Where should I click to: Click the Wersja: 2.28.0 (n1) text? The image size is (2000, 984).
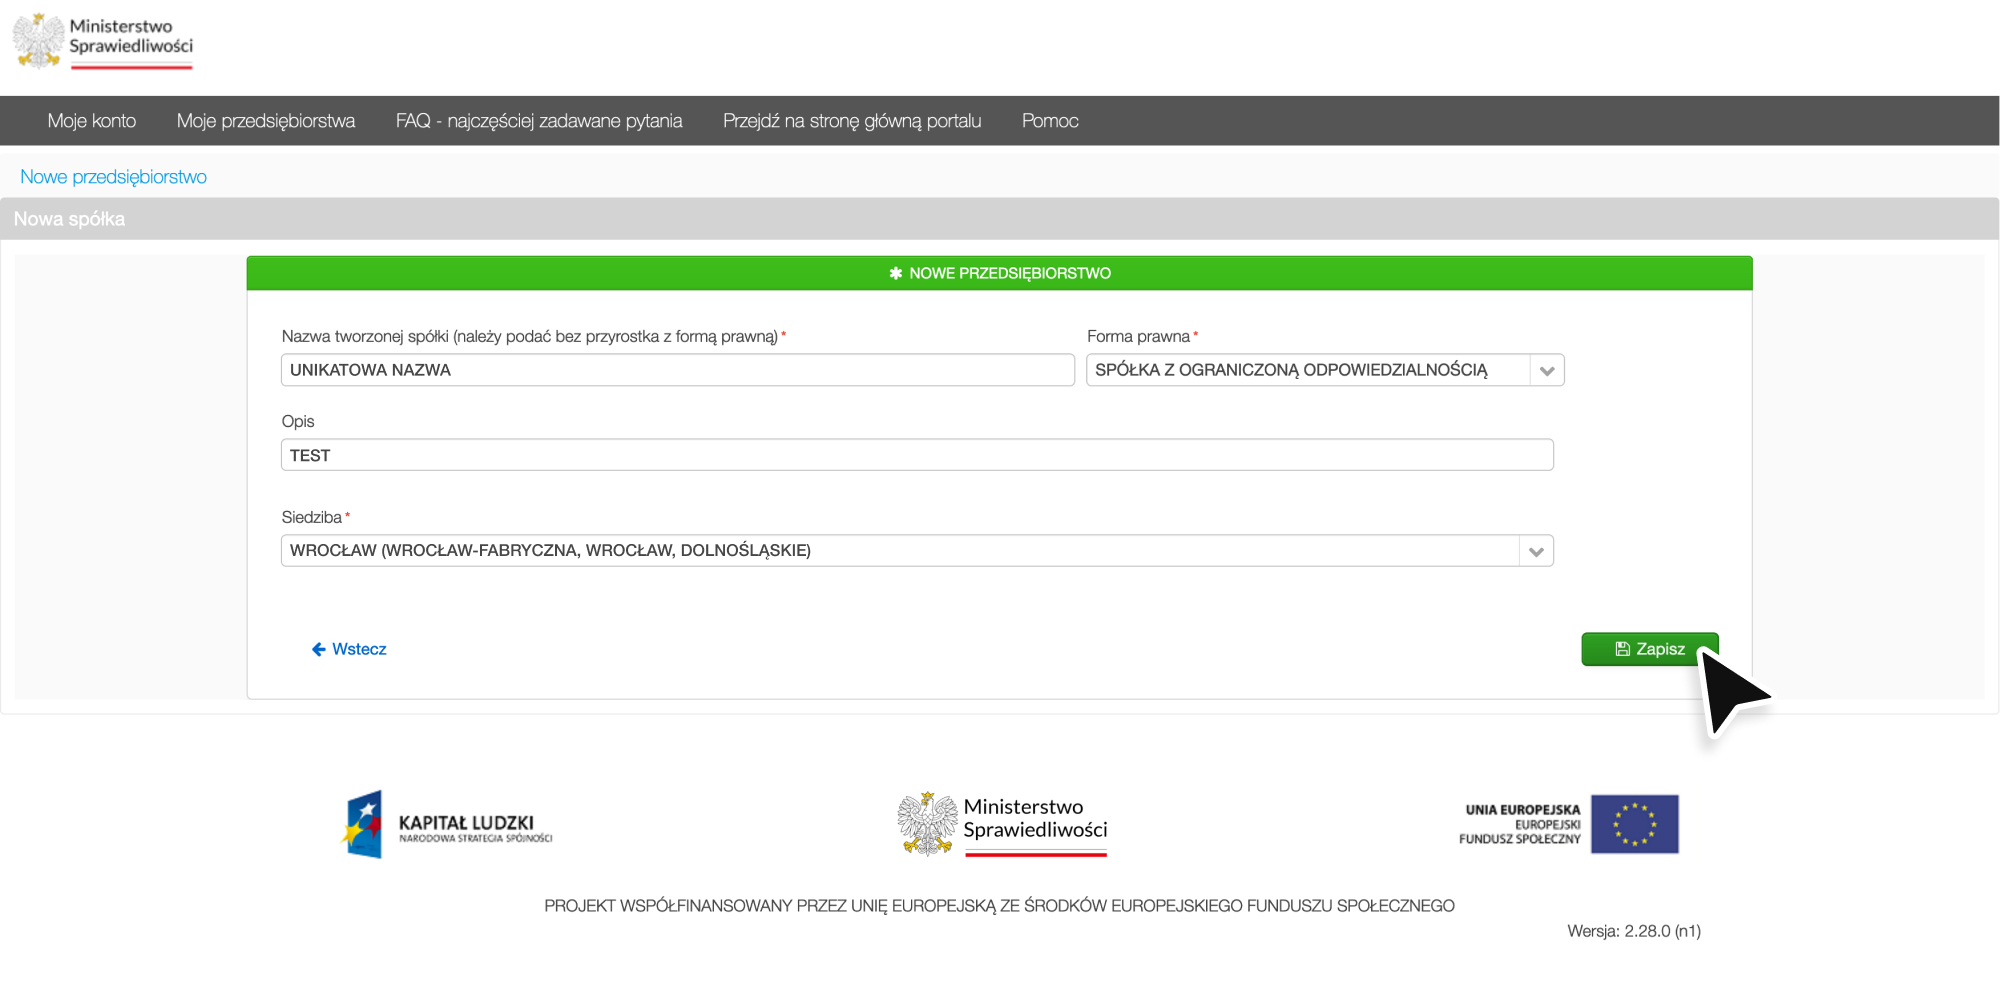1634,931
